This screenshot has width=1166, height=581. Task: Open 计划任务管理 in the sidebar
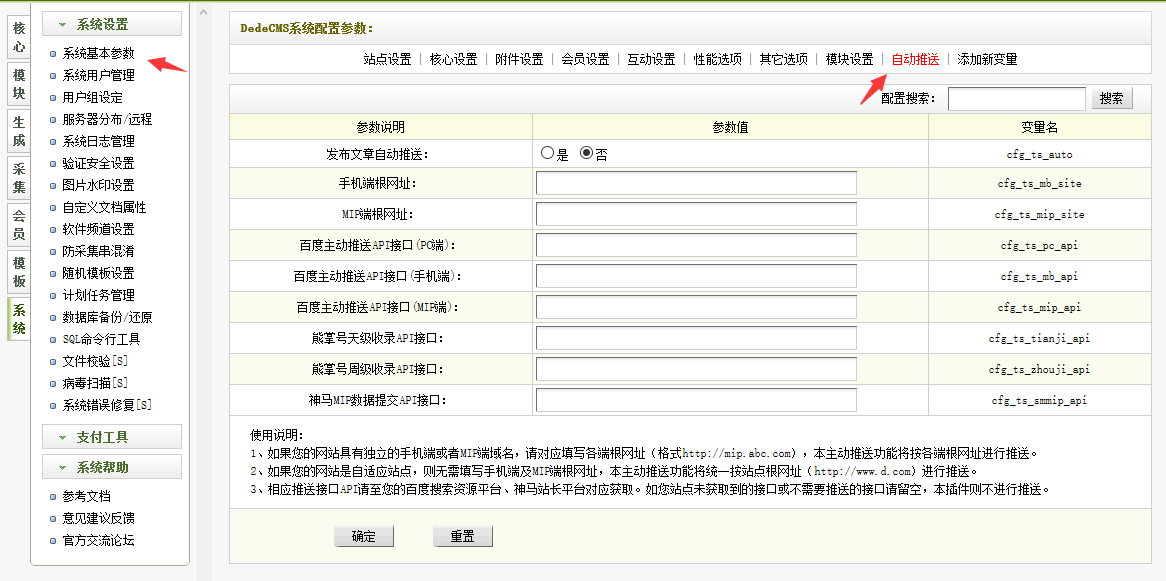pos(99,295)
